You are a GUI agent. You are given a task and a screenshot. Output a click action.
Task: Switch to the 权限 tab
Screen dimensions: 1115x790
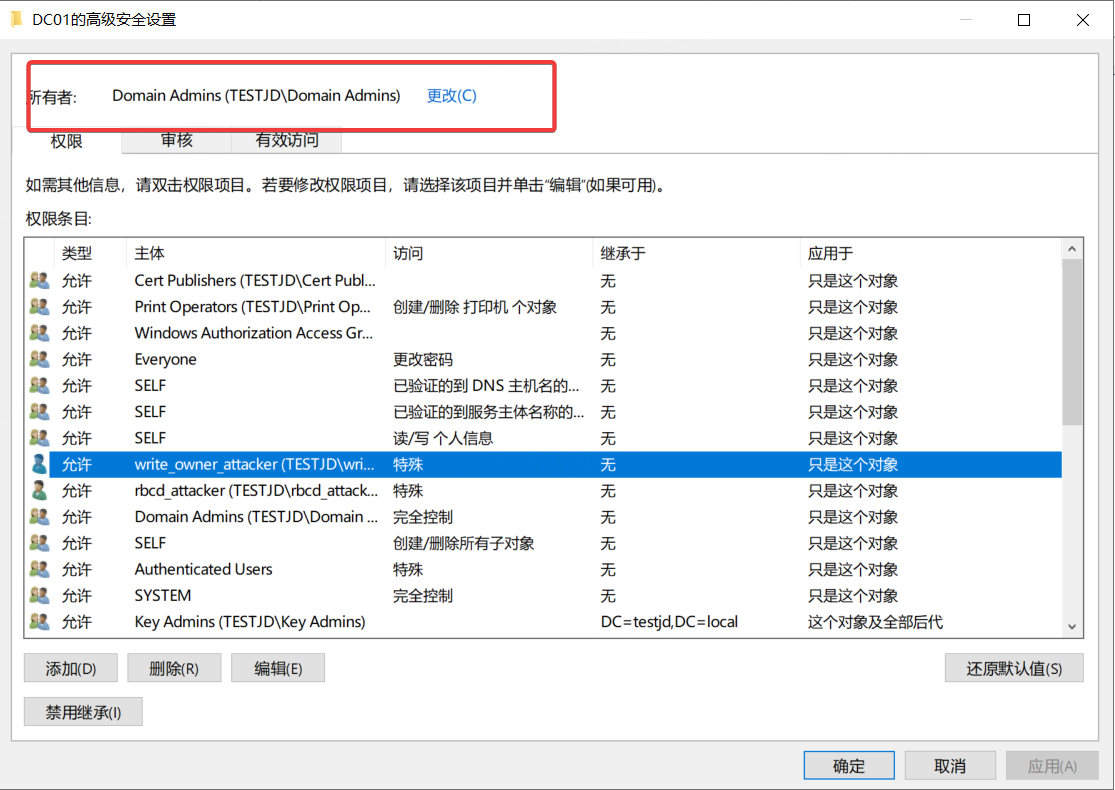coord(67,141)
